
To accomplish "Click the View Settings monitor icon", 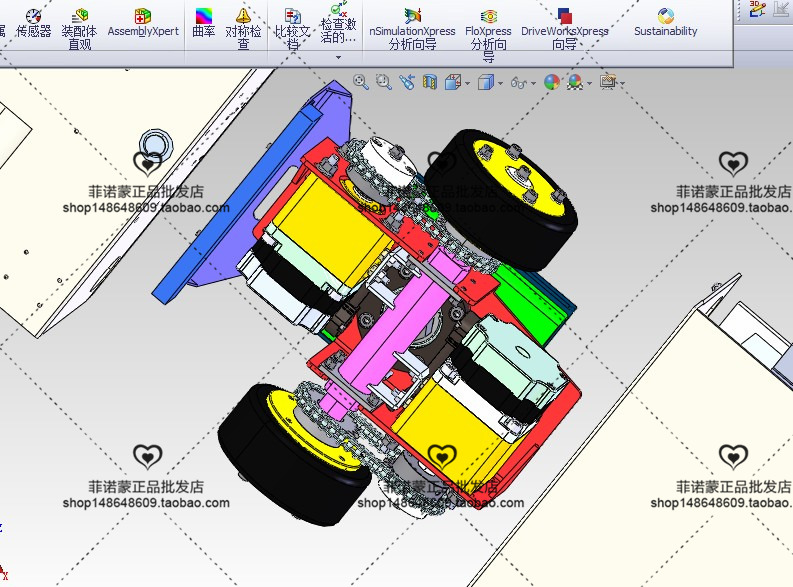I will [607, 81].
